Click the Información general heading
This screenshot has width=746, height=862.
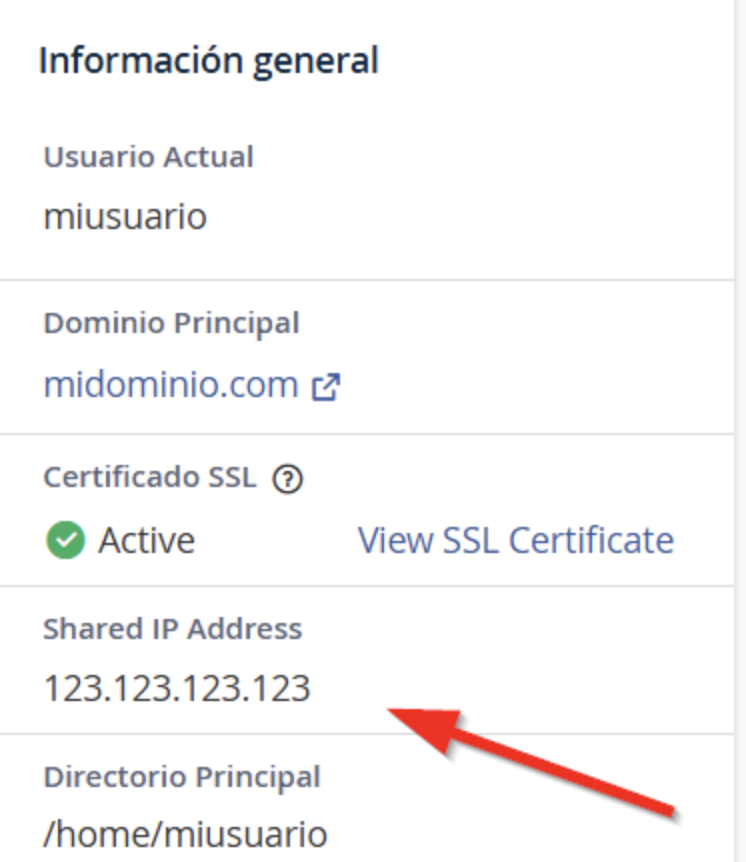click(209, 61)
